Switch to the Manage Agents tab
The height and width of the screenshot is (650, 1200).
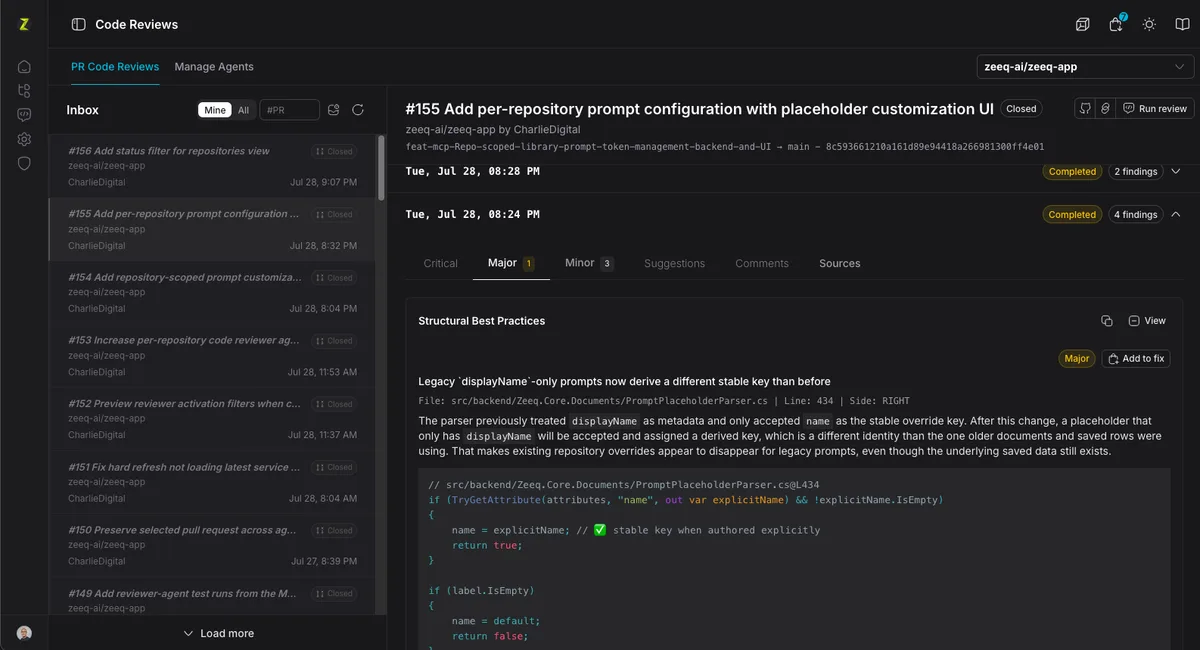point(214,67)
